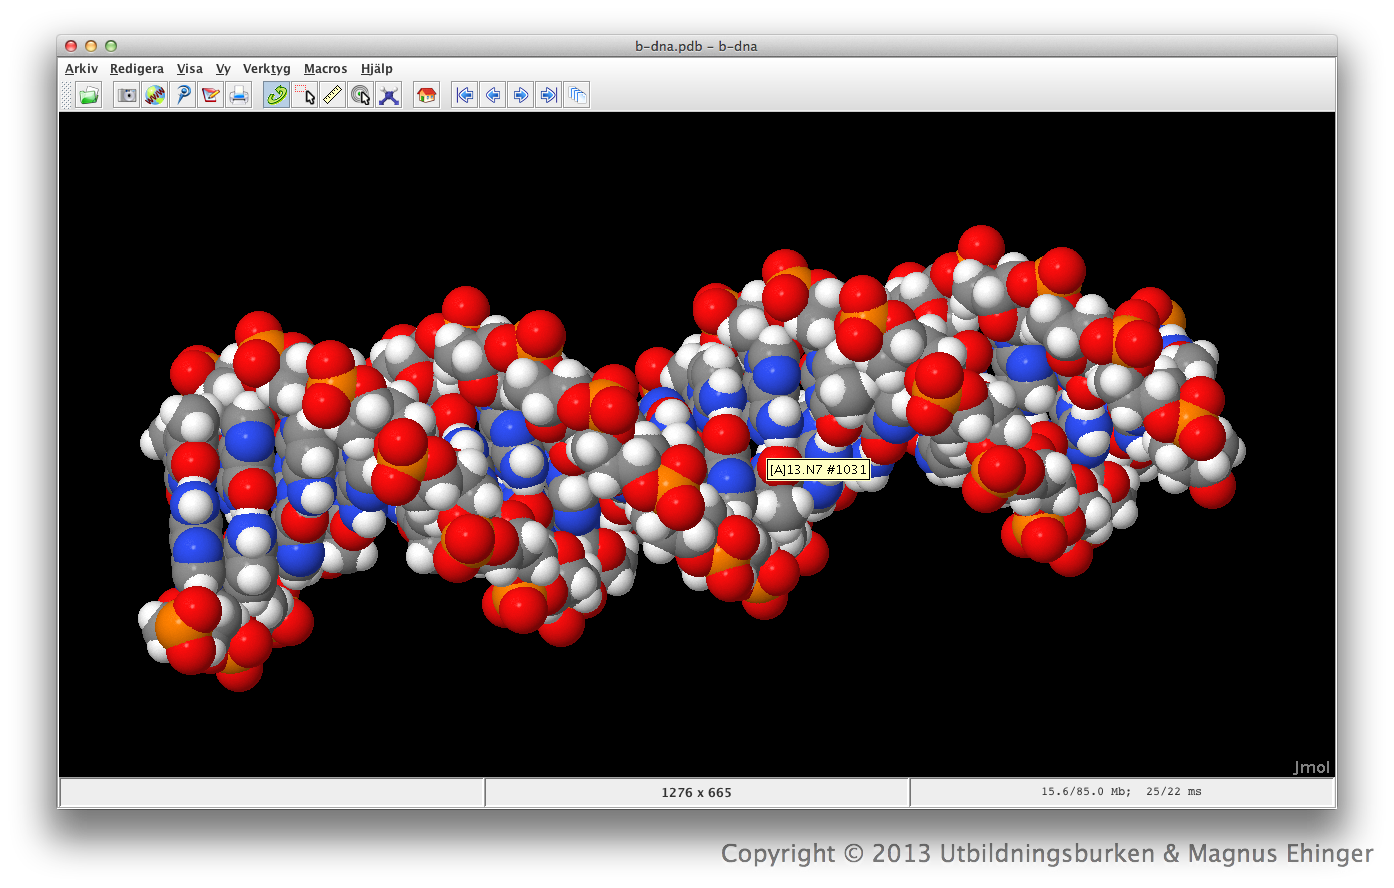Open a file with the folder icon
Viewport: 1394px width, 888px height.
pos(89,95)
